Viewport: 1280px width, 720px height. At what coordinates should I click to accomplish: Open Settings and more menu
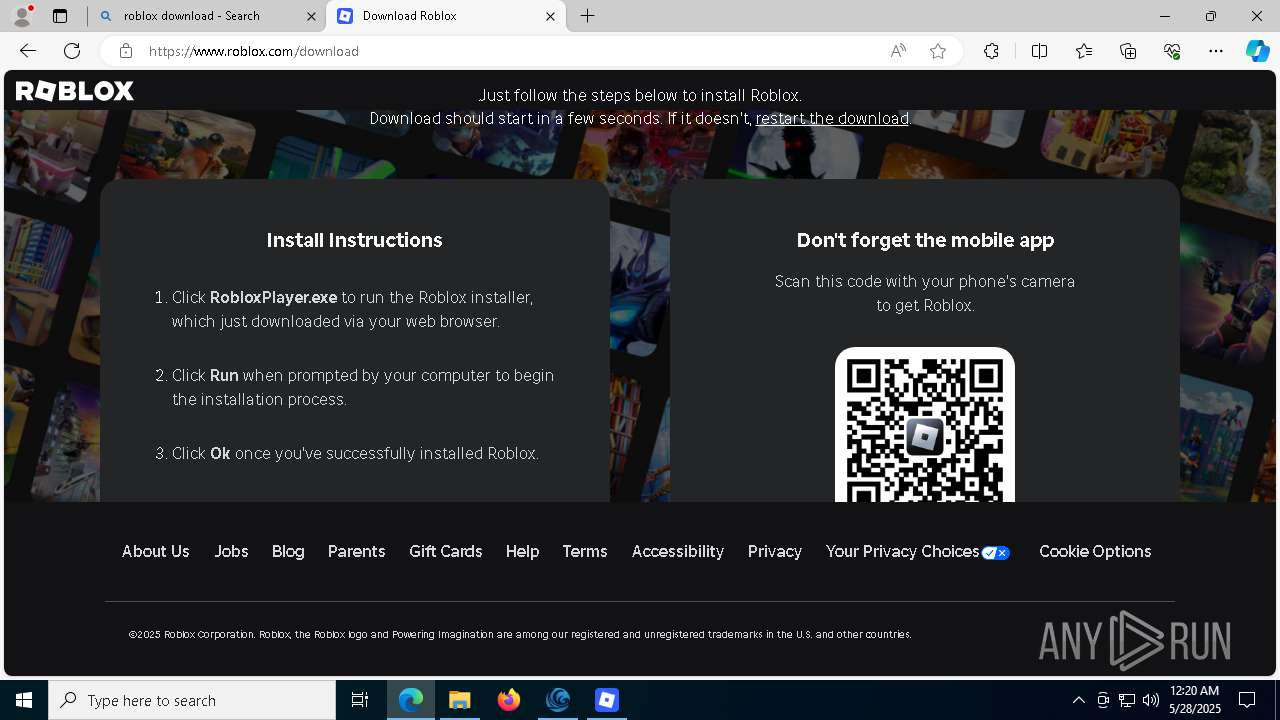(1216, 51)
